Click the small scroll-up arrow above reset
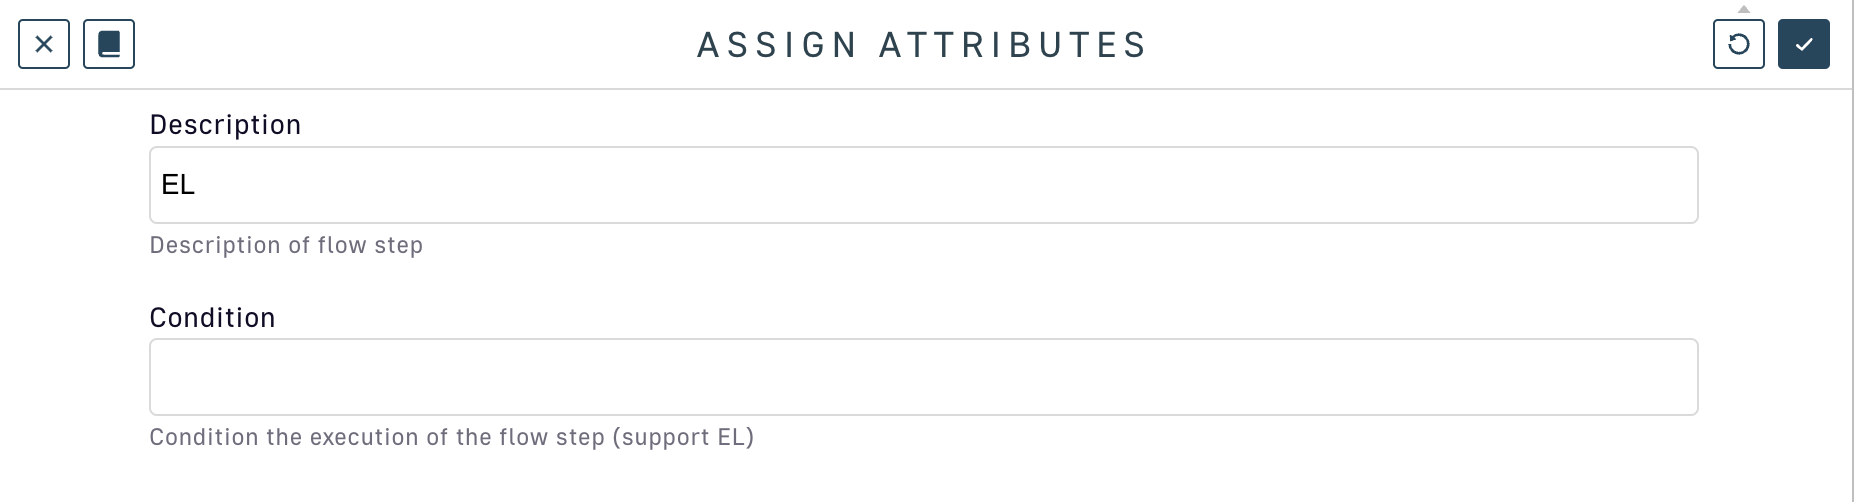 1744,9
